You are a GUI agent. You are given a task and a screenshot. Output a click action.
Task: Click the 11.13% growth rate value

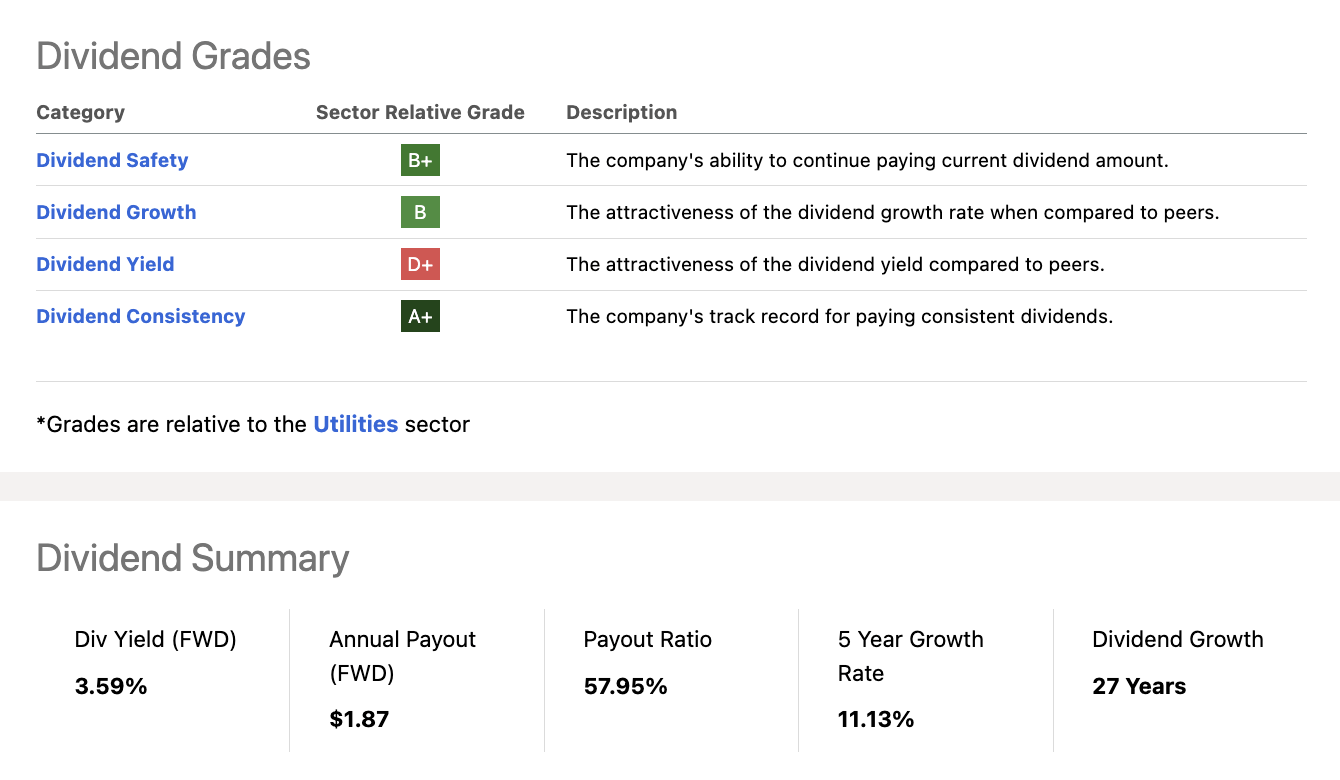tap(875, 719)
